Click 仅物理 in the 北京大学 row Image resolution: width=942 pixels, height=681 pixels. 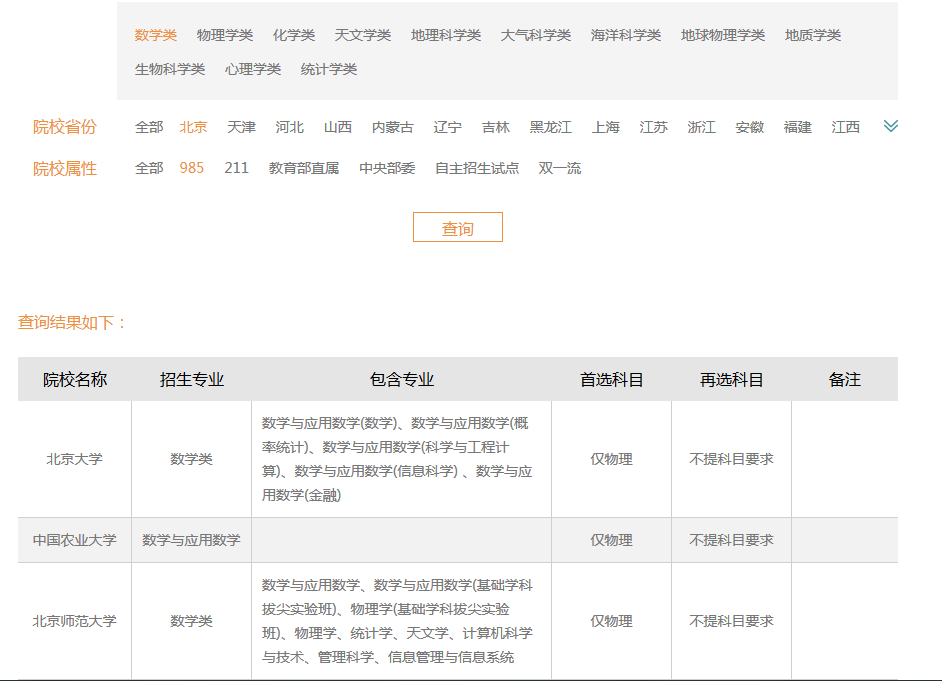click(x=612, y=459)
